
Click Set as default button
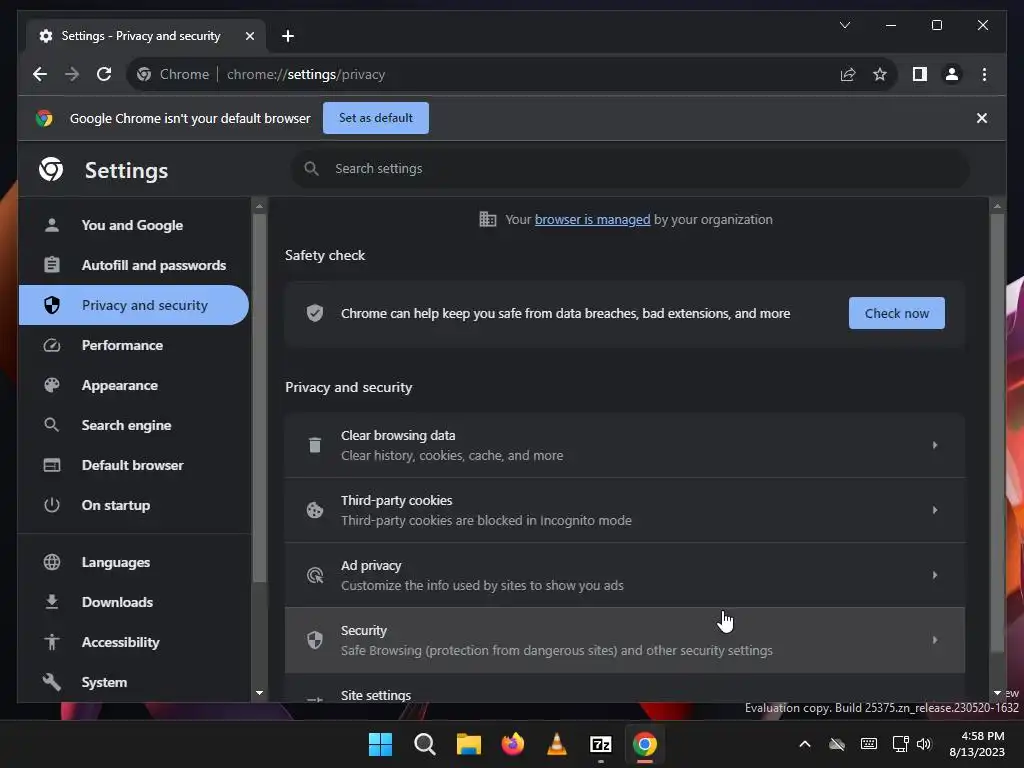coord(376,118)
